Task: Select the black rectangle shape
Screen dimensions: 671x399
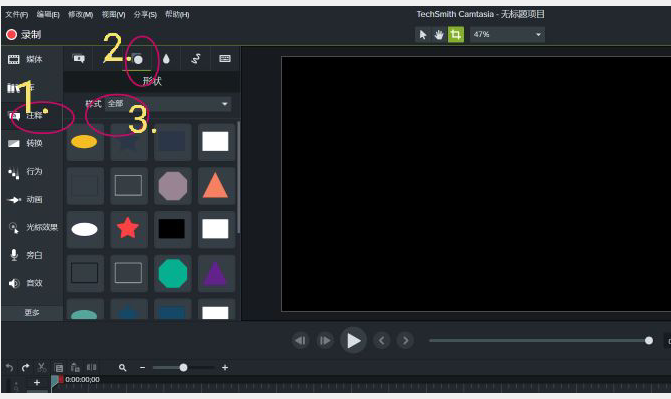Action: click(172, 229)
